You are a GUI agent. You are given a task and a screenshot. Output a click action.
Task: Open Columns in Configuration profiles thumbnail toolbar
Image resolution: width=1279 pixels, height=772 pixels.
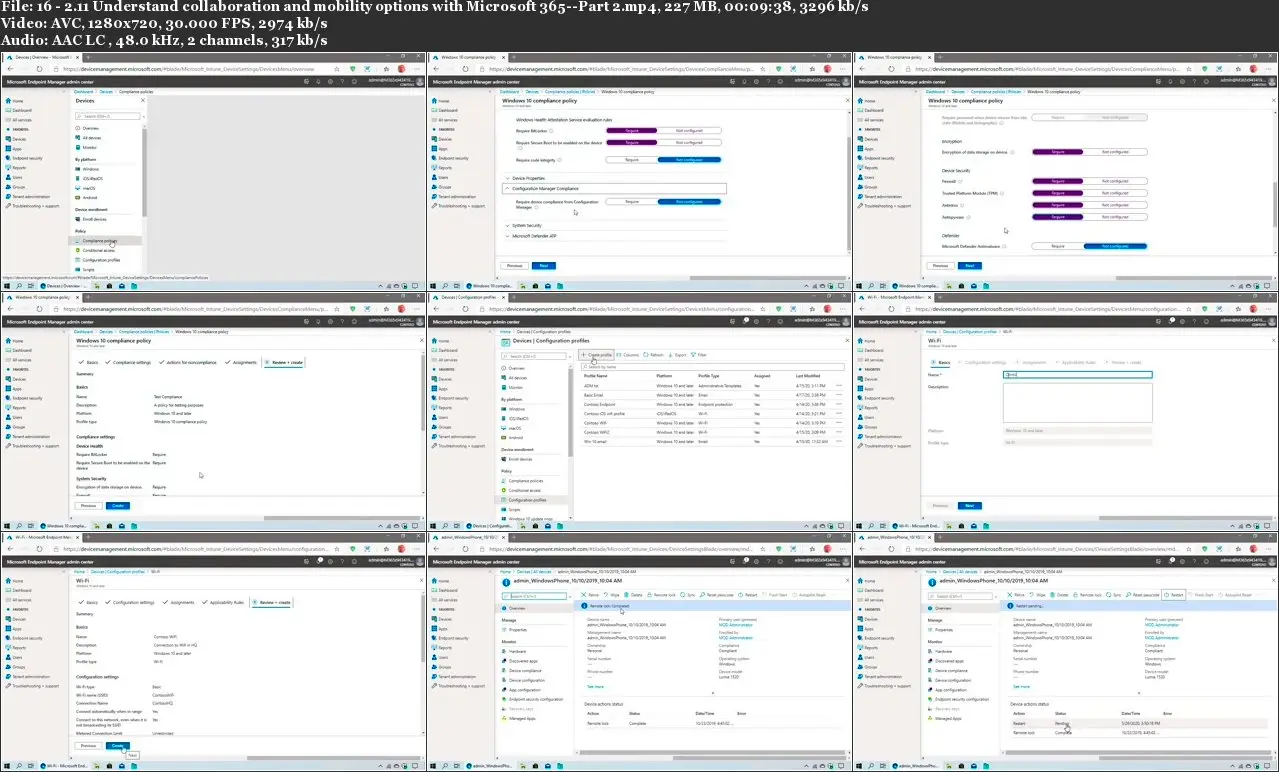(629, 355)
